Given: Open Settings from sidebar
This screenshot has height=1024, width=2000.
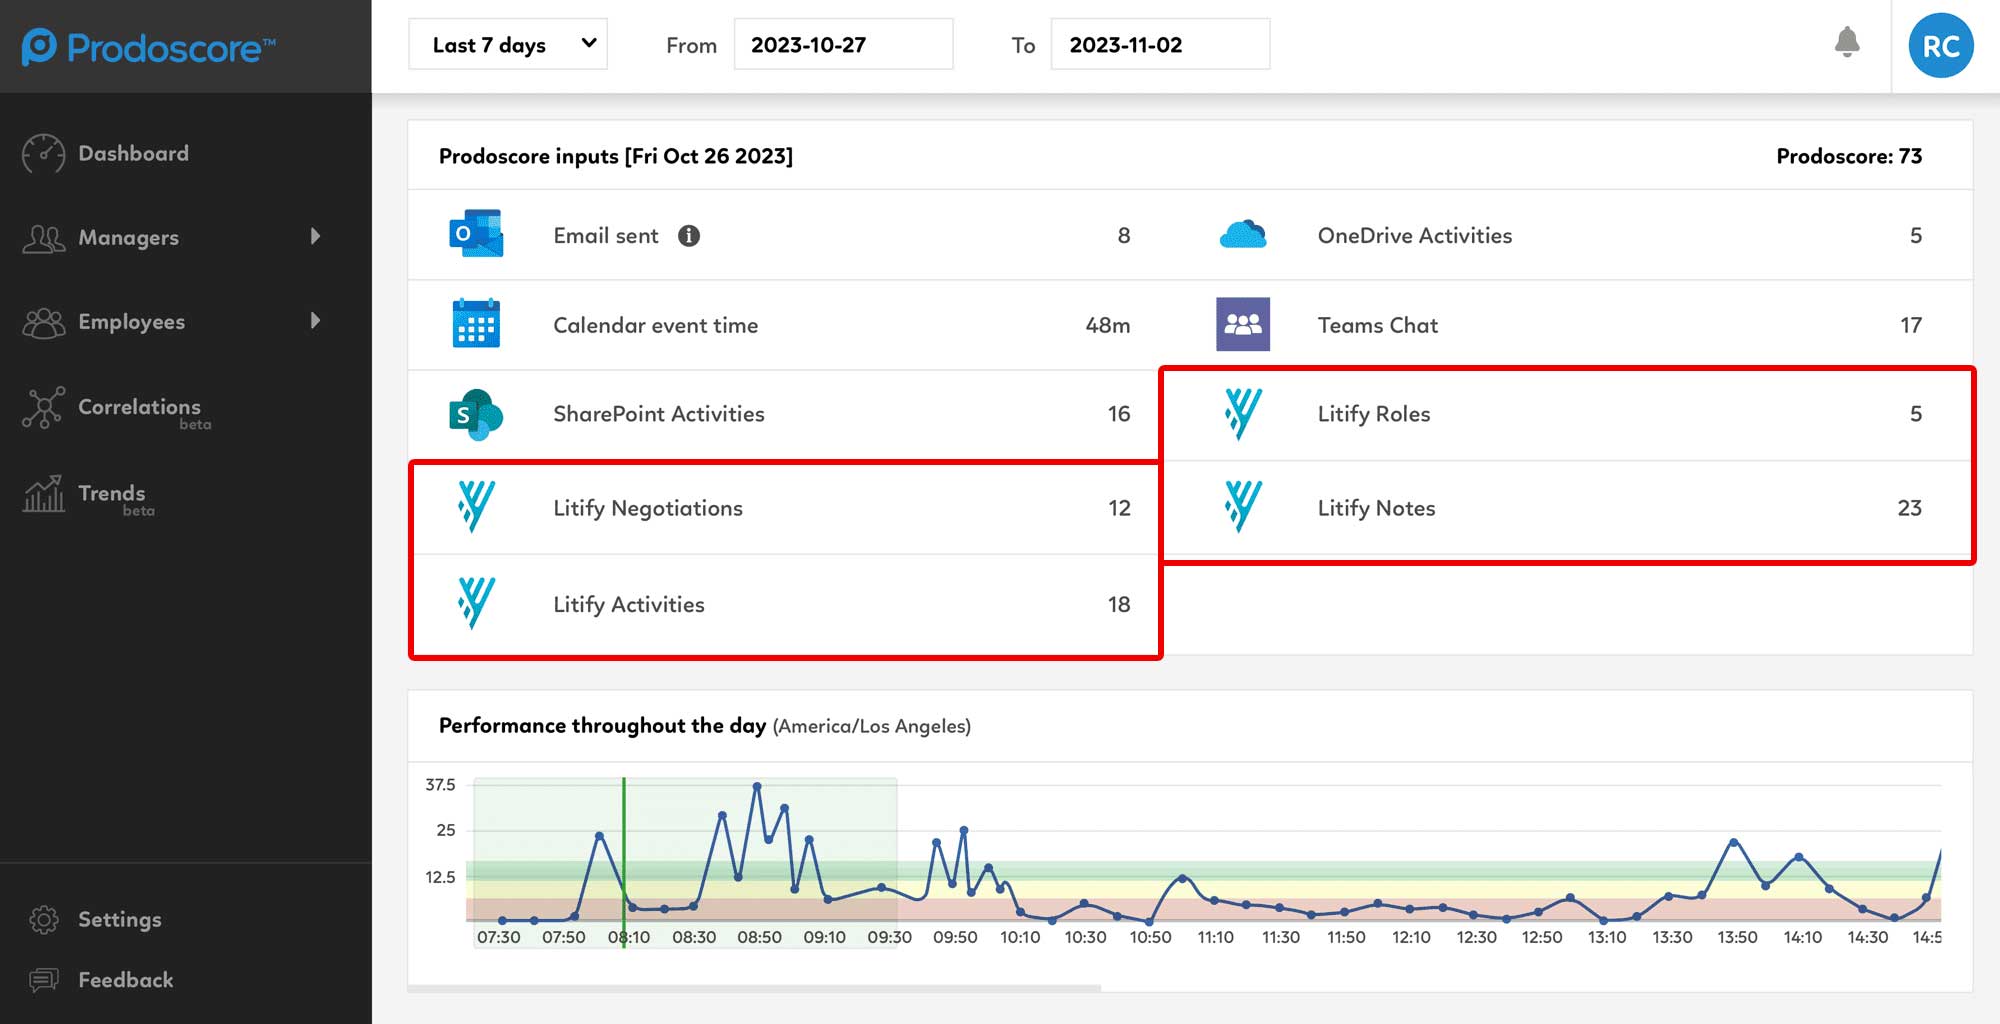Looking at the screenshot, I should coord(120,919).
